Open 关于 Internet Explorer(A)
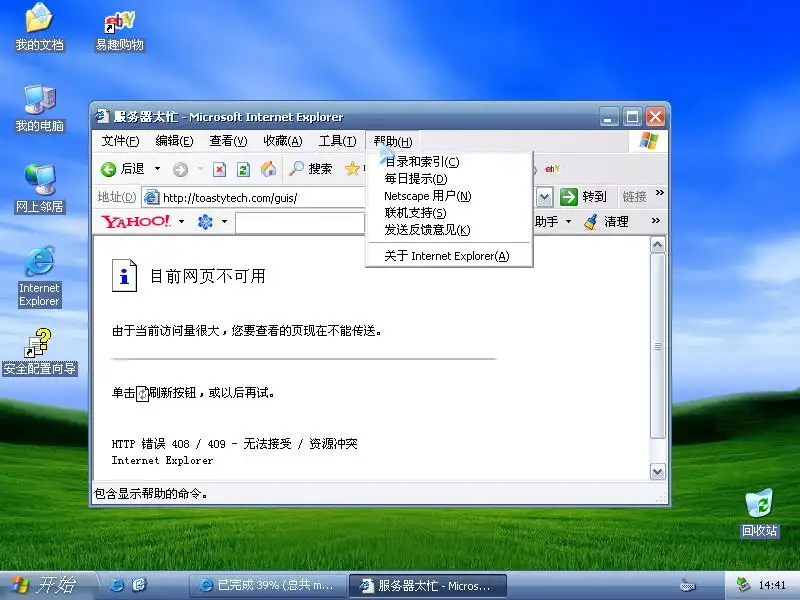Viewport: 800px width, 600px height. coord(449,256)
